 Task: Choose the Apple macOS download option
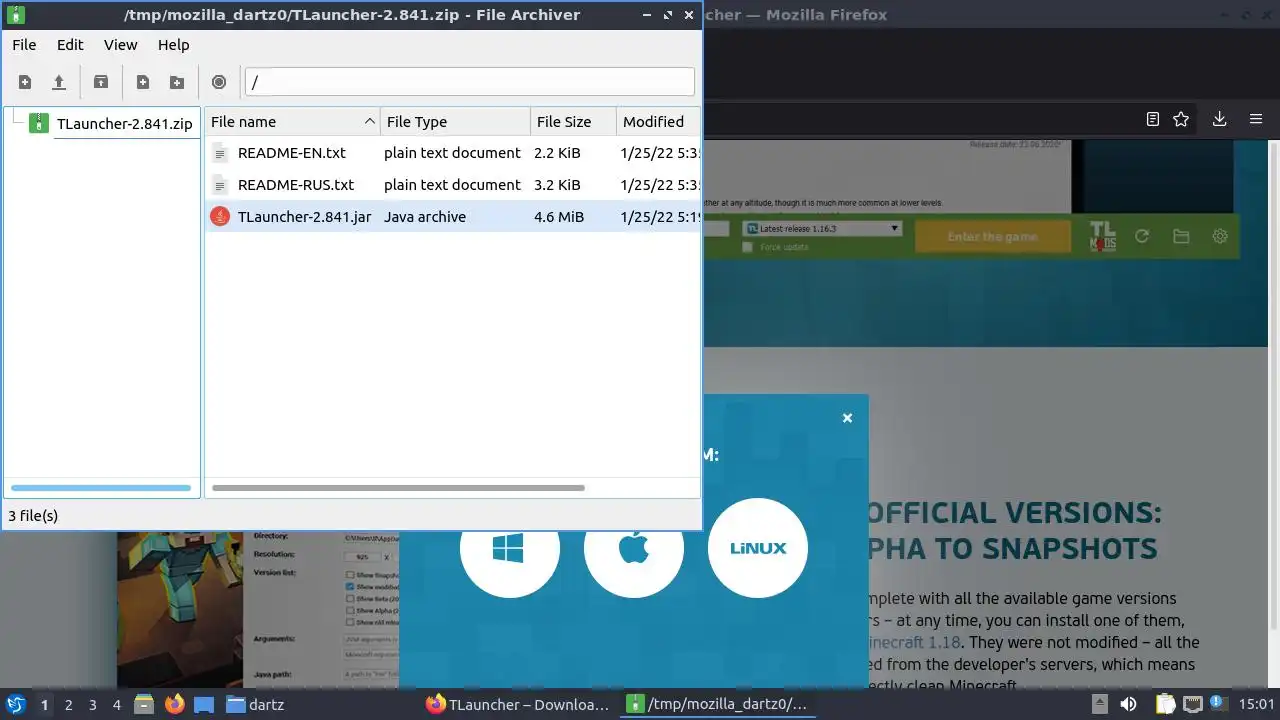634,548
